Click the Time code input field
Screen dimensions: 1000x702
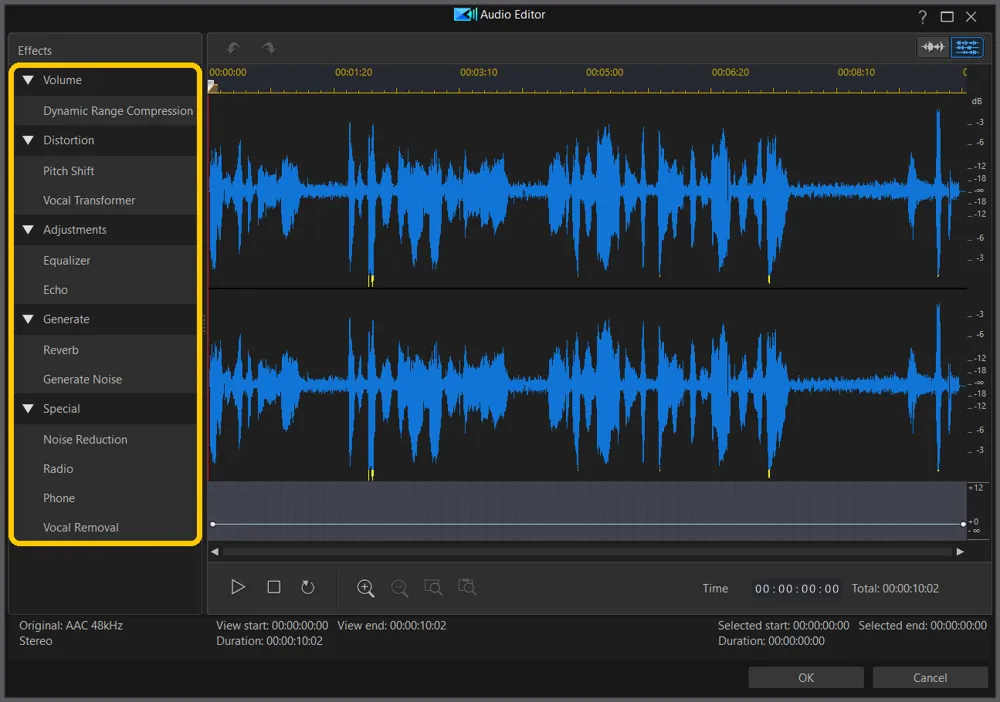[x=797, y=589]
